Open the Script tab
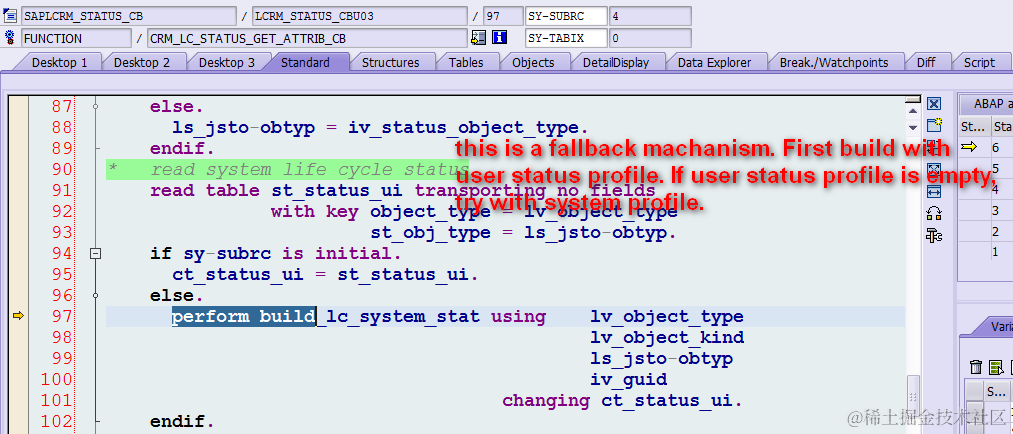This screenshot has height=434, width=1013. [979, 63]
